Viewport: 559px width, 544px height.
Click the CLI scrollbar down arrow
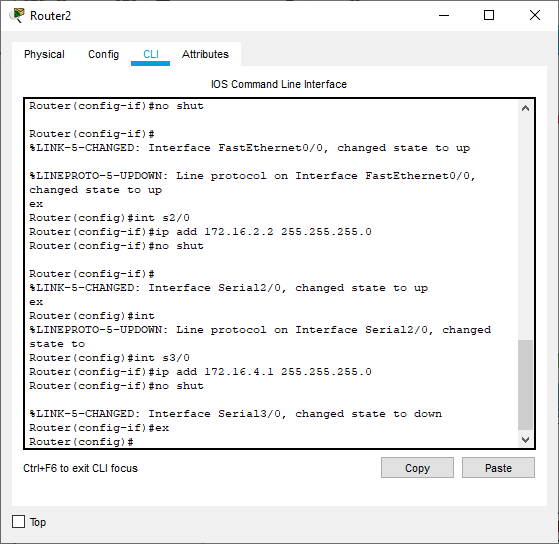coord(525,440)
